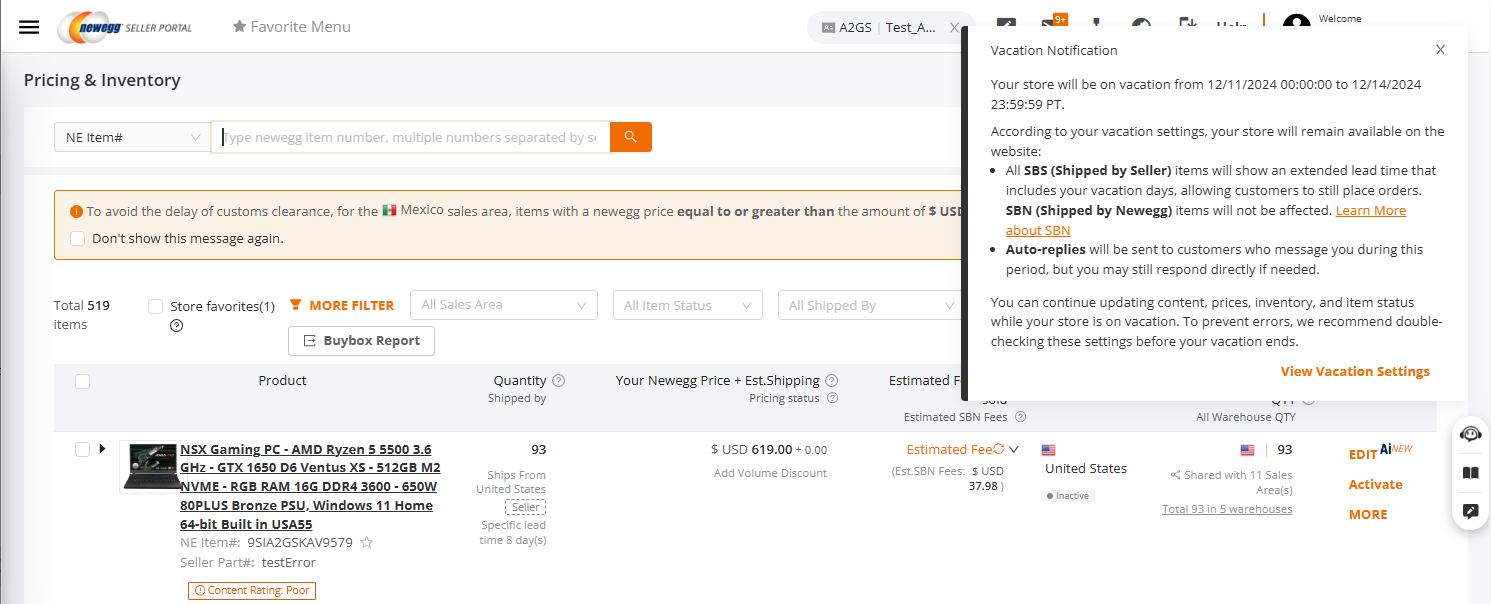Click the quantity value 93 under Quantity
The width and height of the screenshot is (1491, 604).
click(x=539, y=449)
